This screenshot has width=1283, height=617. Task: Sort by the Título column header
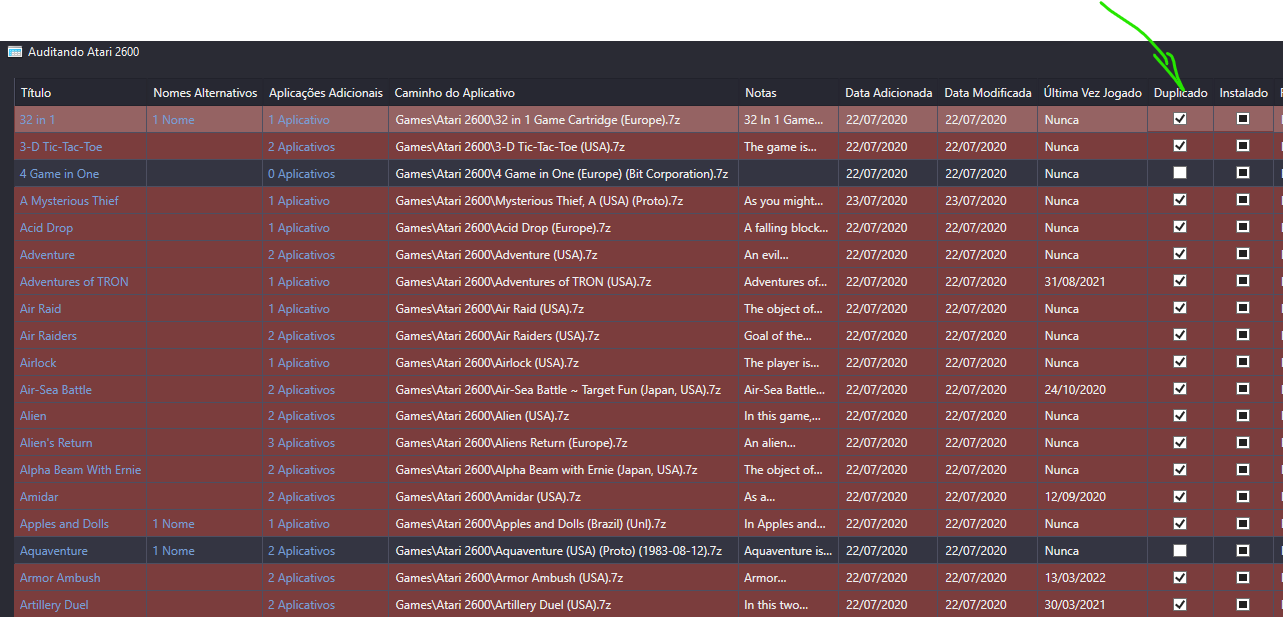coord(36,93)
